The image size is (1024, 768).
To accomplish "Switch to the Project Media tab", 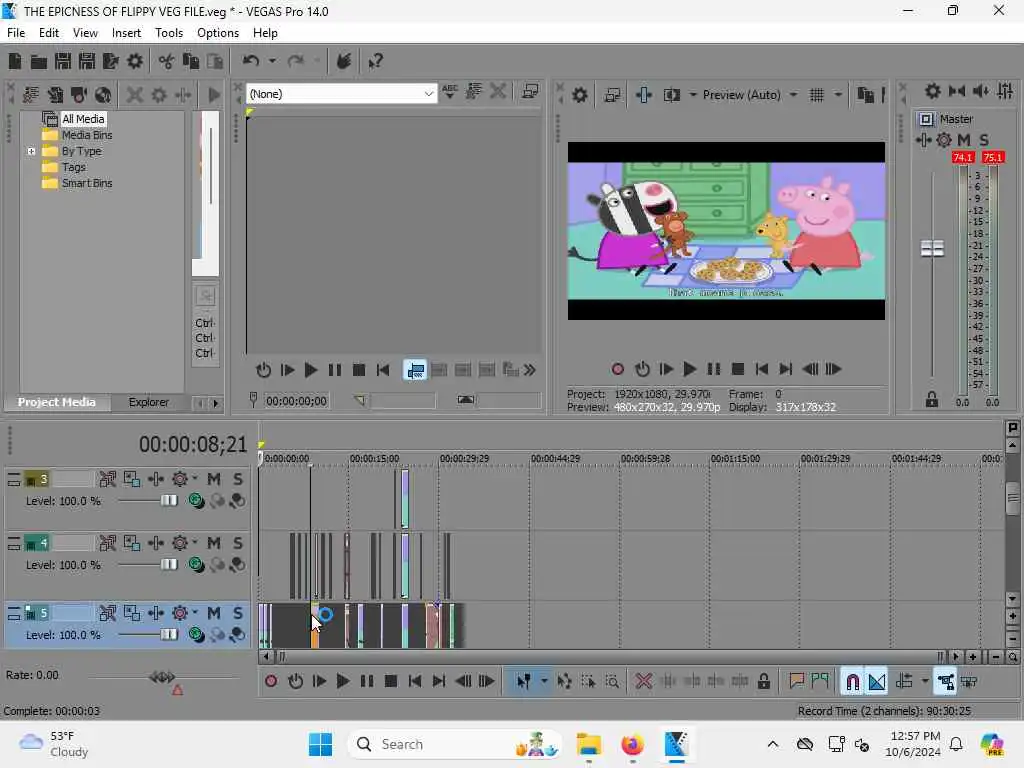I will pyautogui.click(x=56, y=402).
